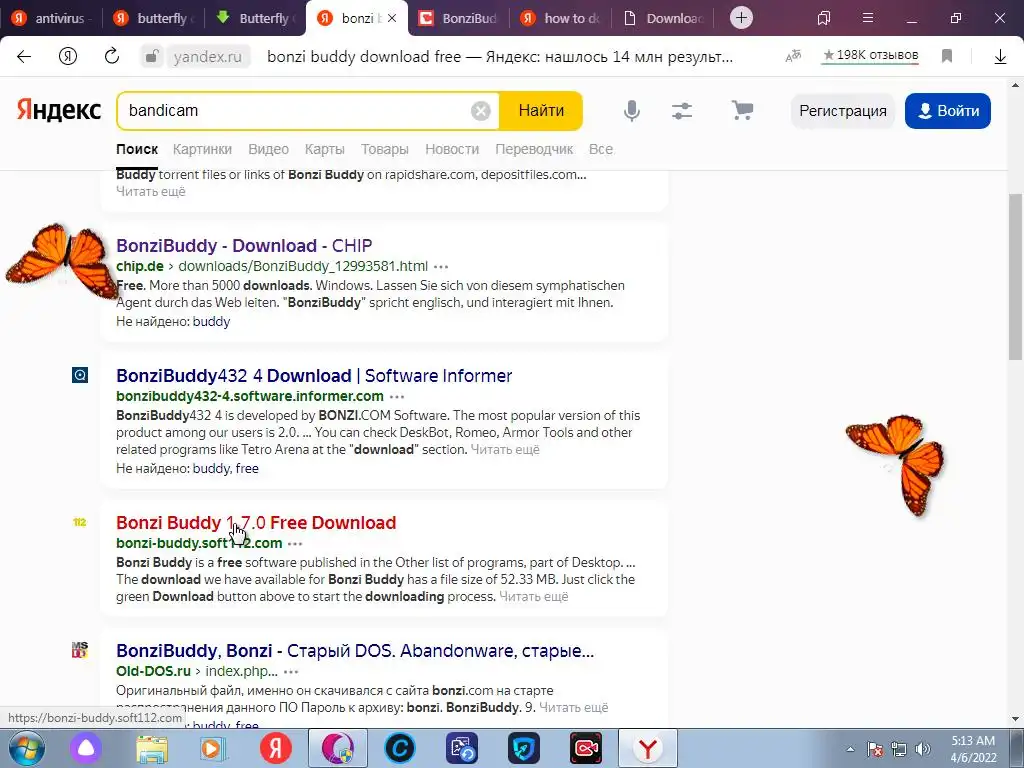Expand Читать ещё in Software Informer snippet
This screenshot has height=768, width=1024.
pyautogui.click(x=505, y=449)
